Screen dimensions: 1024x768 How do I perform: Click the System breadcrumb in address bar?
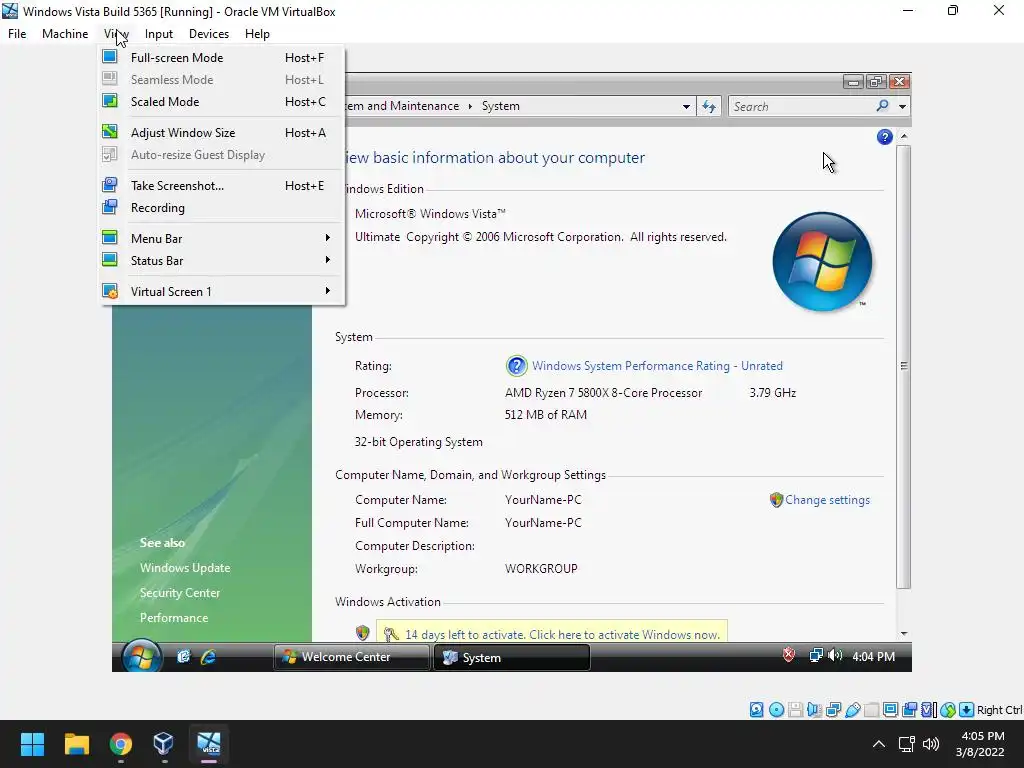coord(501,106)
